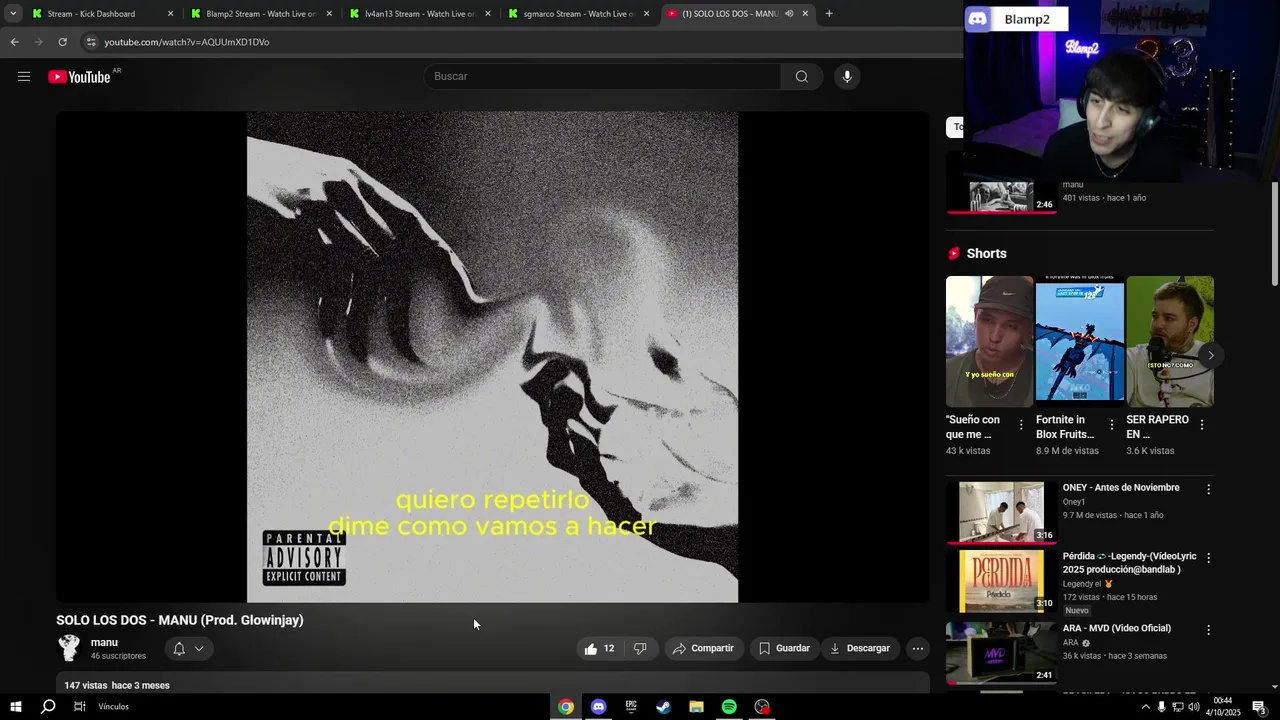The image size is (1280, 720).
Task: Open the Oney1 channel name
Action: (x=1073, y=502)
